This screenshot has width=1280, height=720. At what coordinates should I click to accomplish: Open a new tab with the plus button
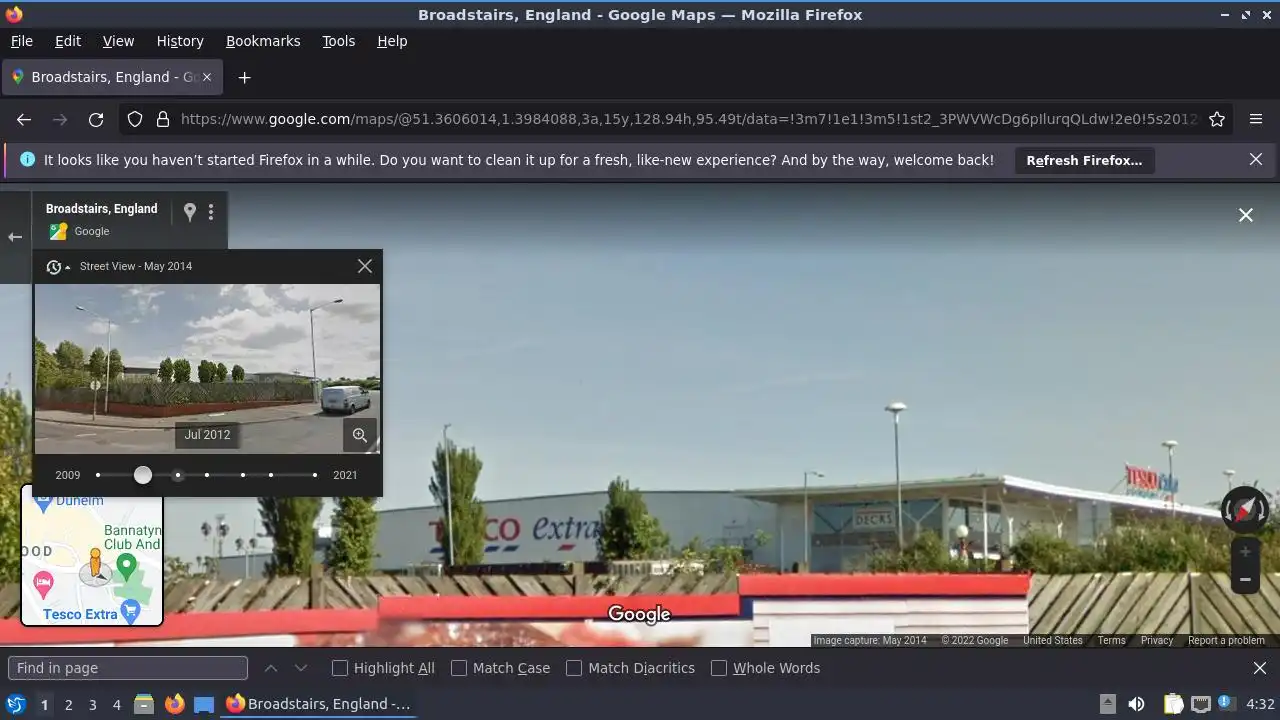click(244, 77)
